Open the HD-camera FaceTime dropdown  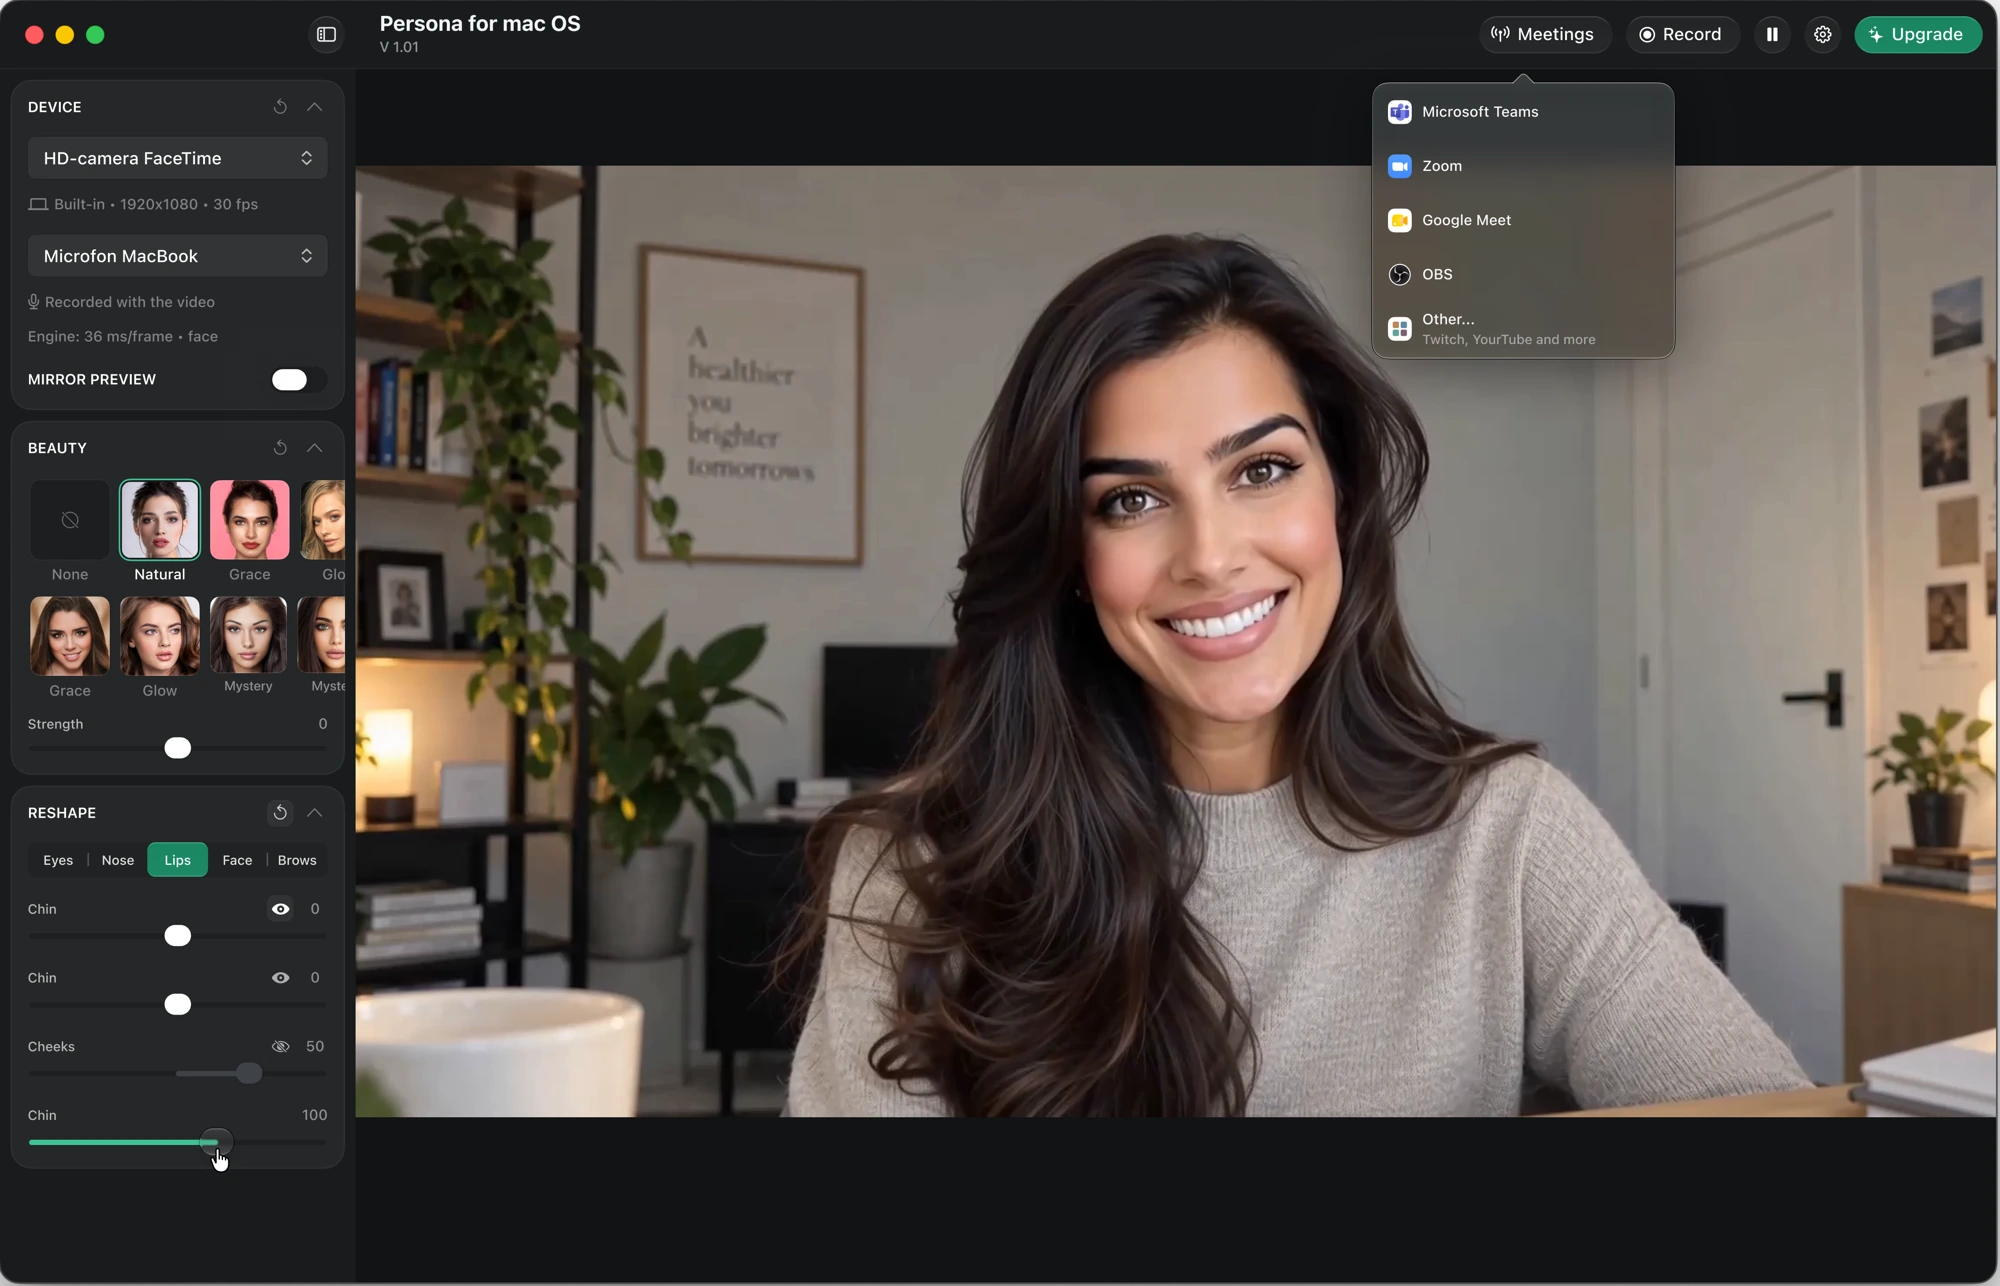178,158
